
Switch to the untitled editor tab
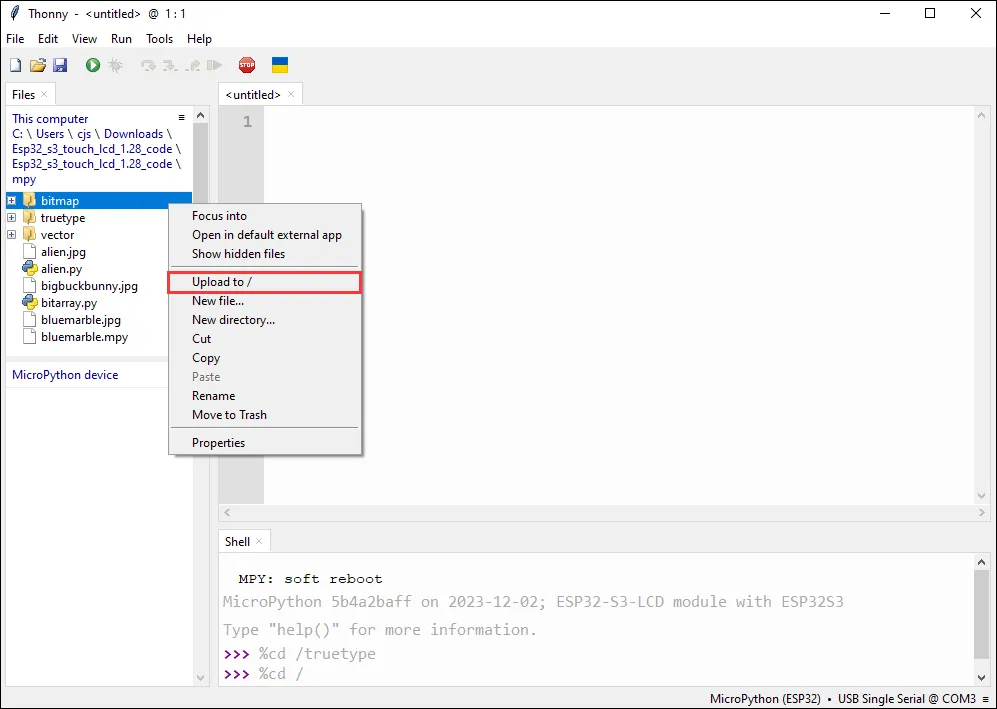253,95
